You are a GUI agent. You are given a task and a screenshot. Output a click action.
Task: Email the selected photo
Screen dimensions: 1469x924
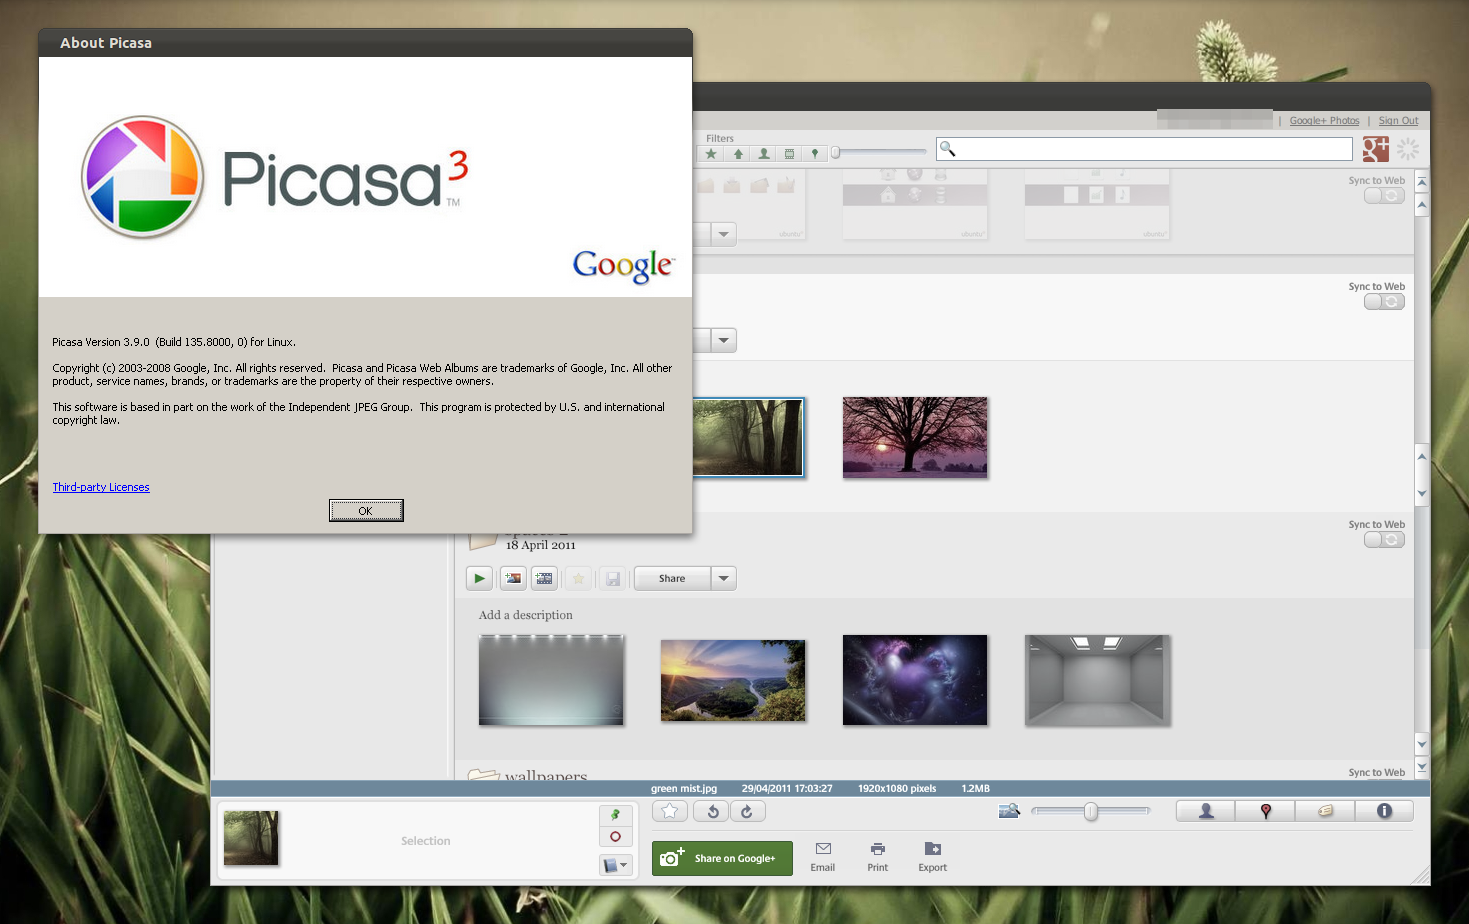click(x=823, y=857)
